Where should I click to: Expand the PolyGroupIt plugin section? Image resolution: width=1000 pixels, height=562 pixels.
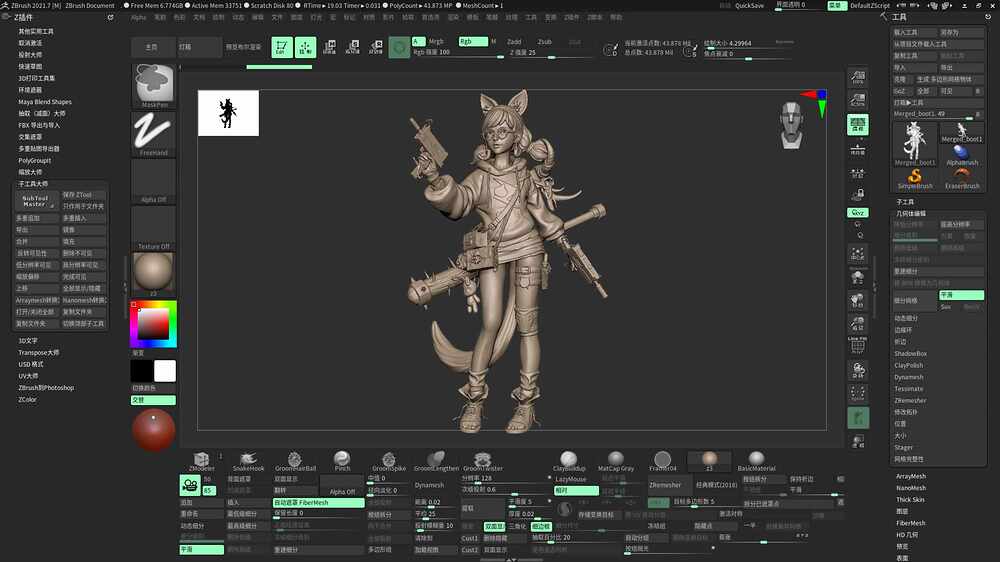tap(34, 160)
